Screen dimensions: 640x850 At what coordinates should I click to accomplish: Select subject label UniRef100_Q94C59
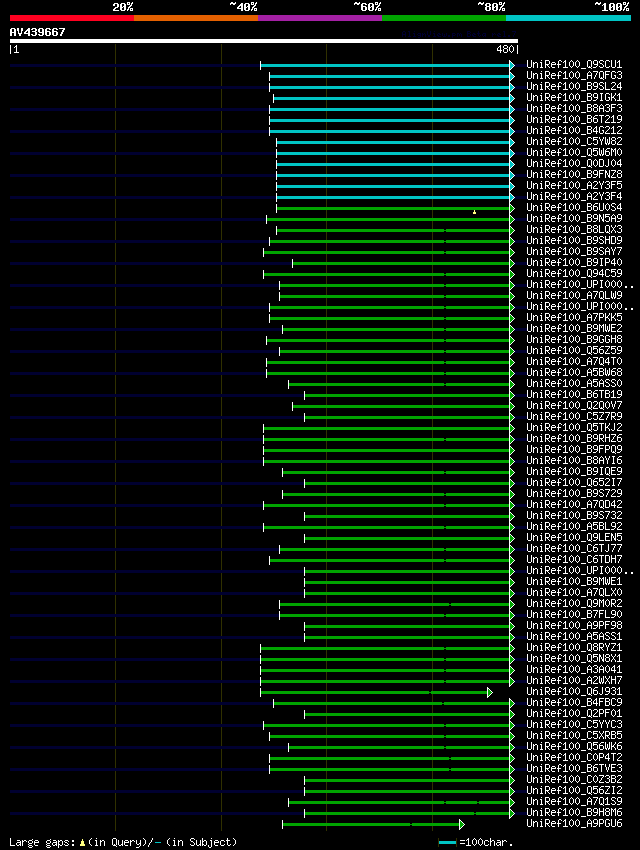point(574,274)
